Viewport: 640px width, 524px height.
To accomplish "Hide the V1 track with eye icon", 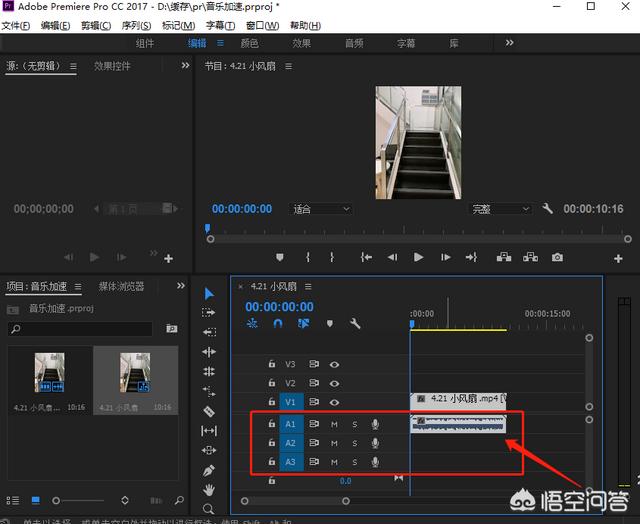I will tap(334, 402).
